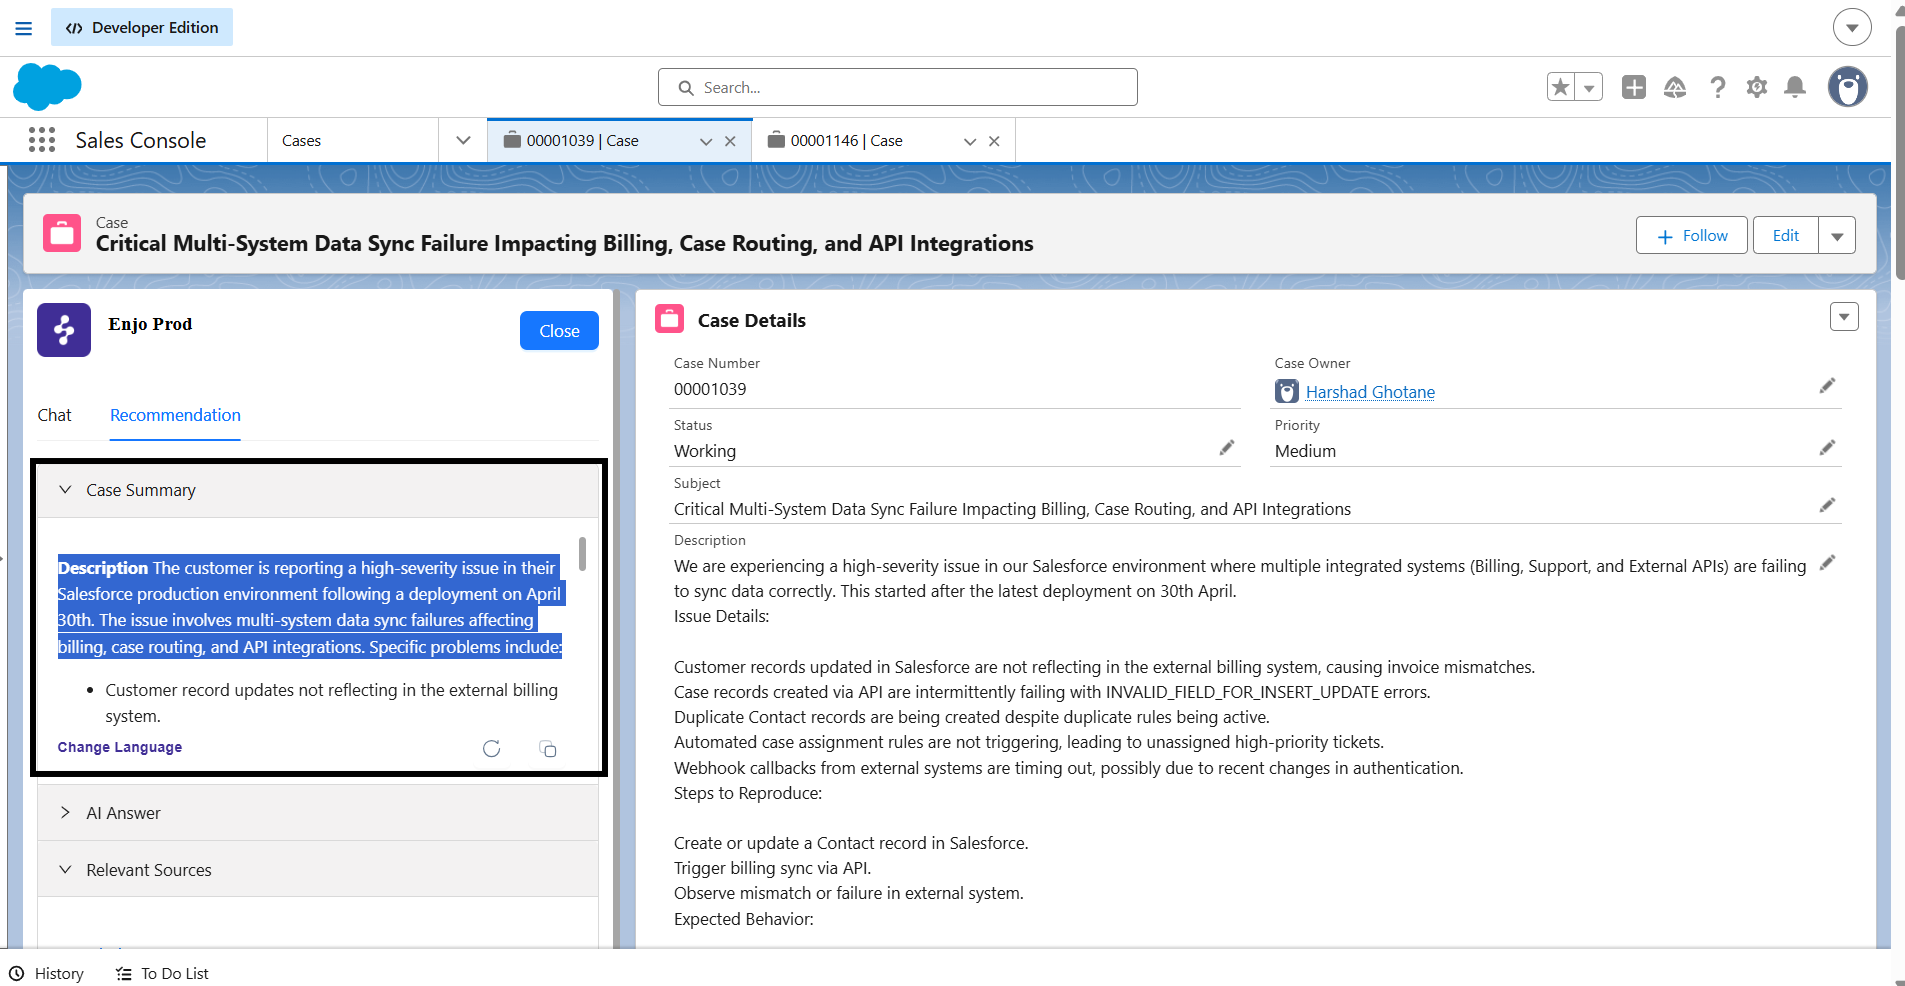Click the Salesforce cloud logo
Screen dimensions: 1905x986
click(47, 86)
